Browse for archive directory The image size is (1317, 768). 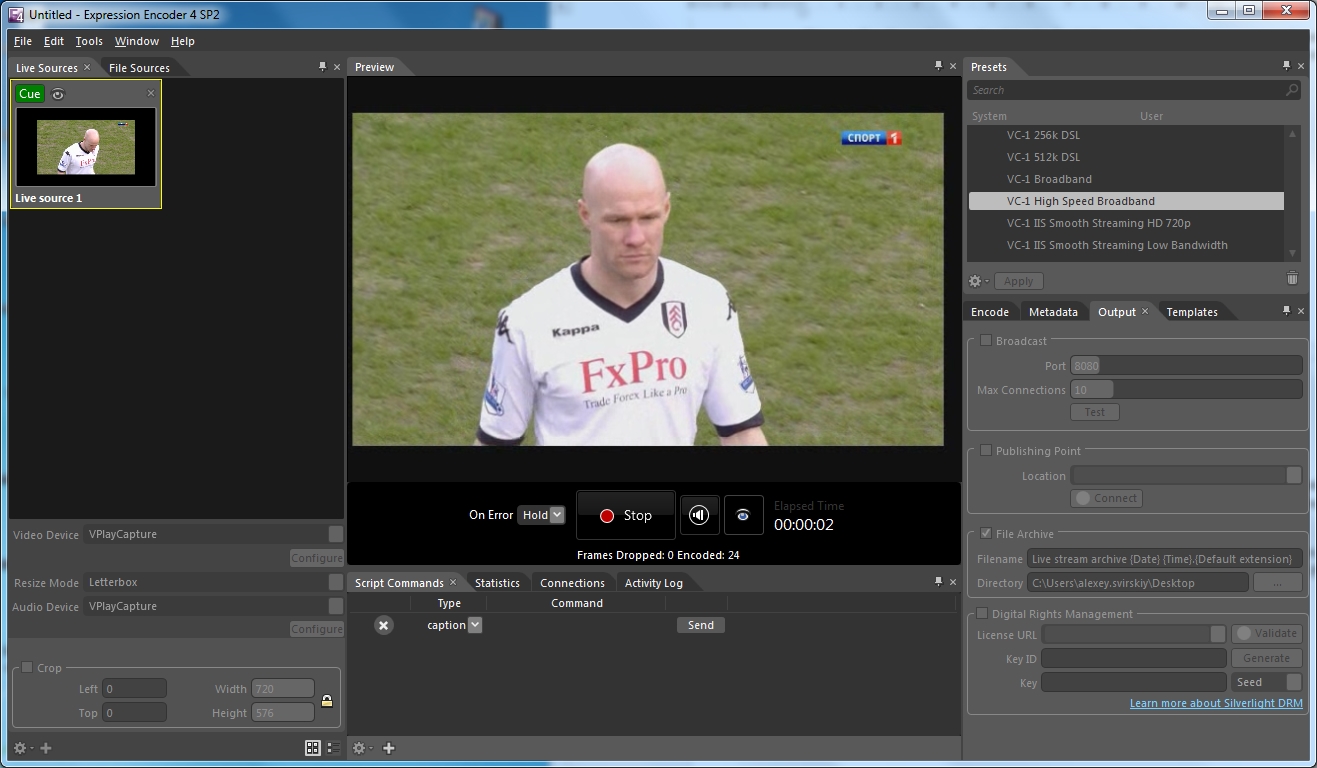tap(1277, 582)
